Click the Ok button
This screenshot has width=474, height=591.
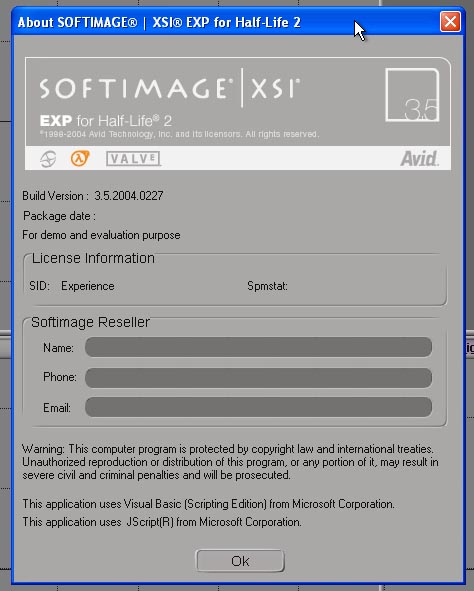[240, 561]
